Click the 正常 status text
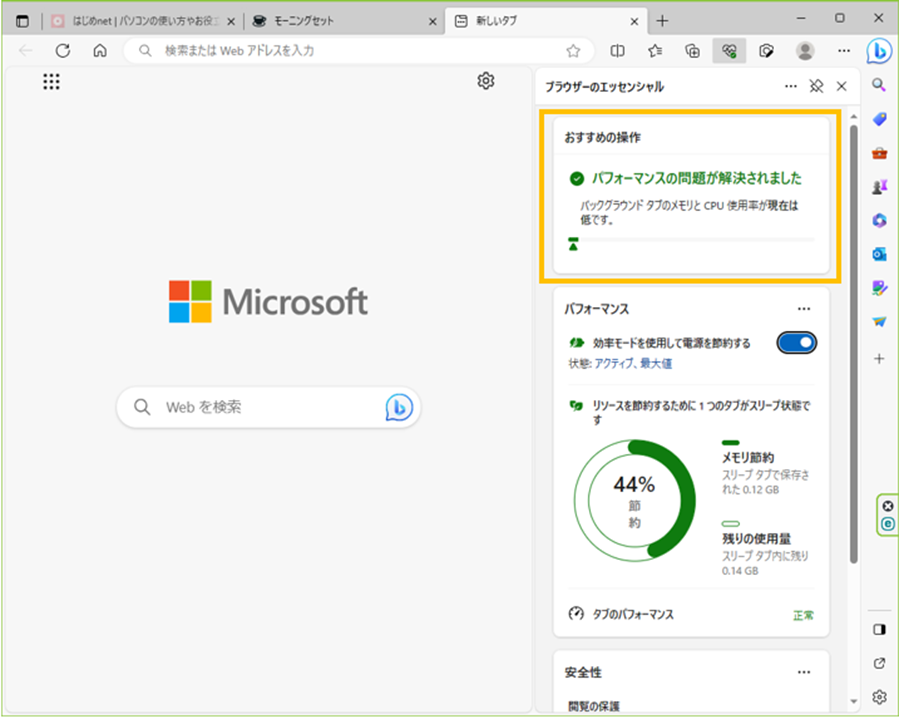The image size is (899, 719). (803, 615)
